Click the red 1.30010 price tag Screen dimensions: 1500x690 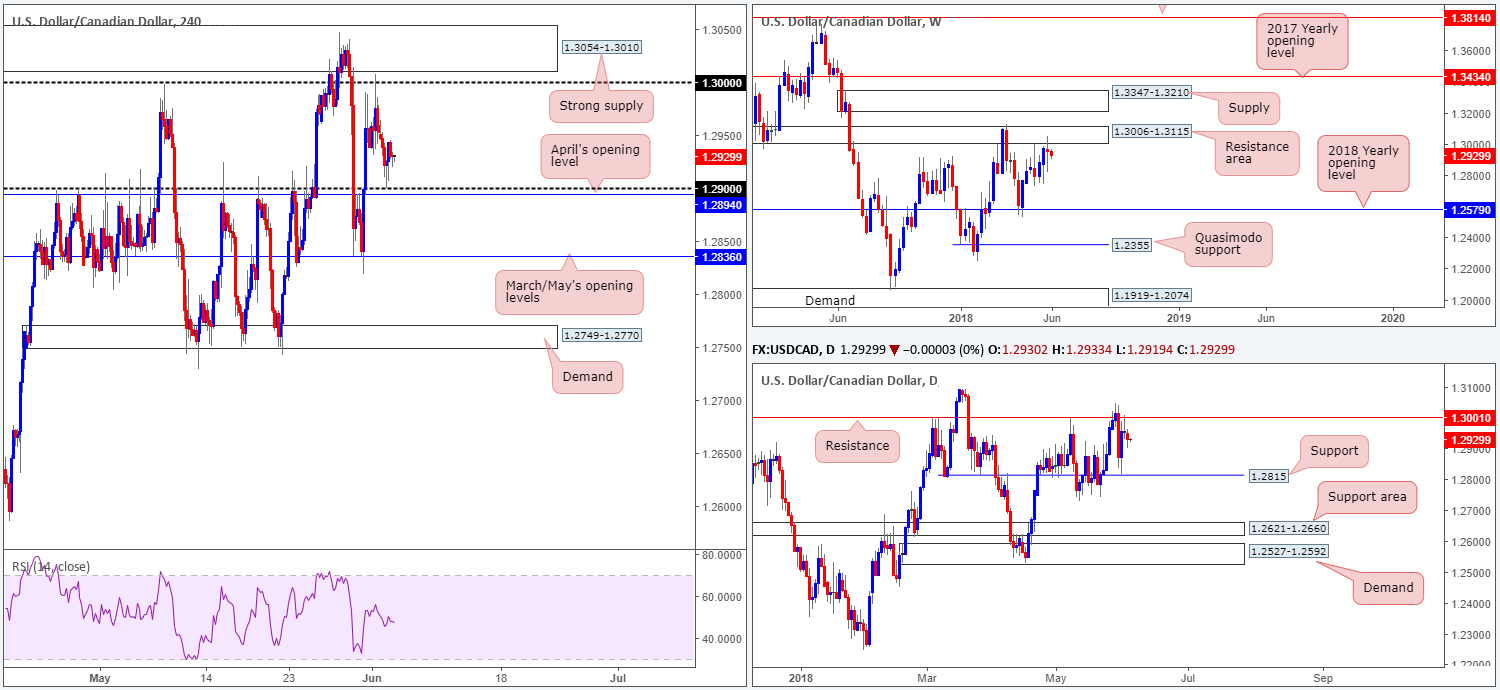point(1472,418)
